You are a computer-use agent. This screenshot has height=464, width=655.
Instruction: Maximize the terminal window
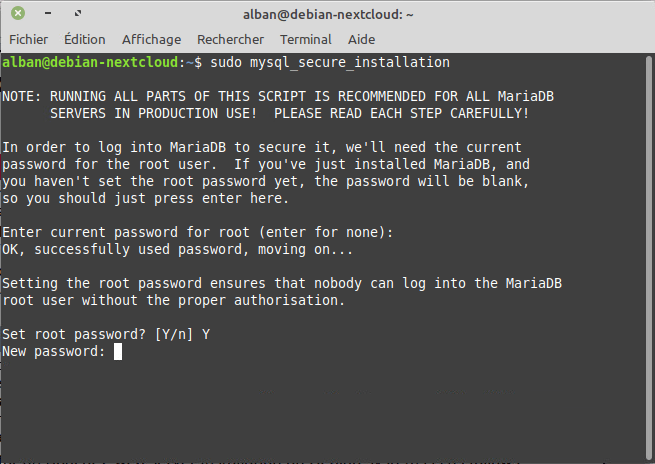tap(78, 13)
